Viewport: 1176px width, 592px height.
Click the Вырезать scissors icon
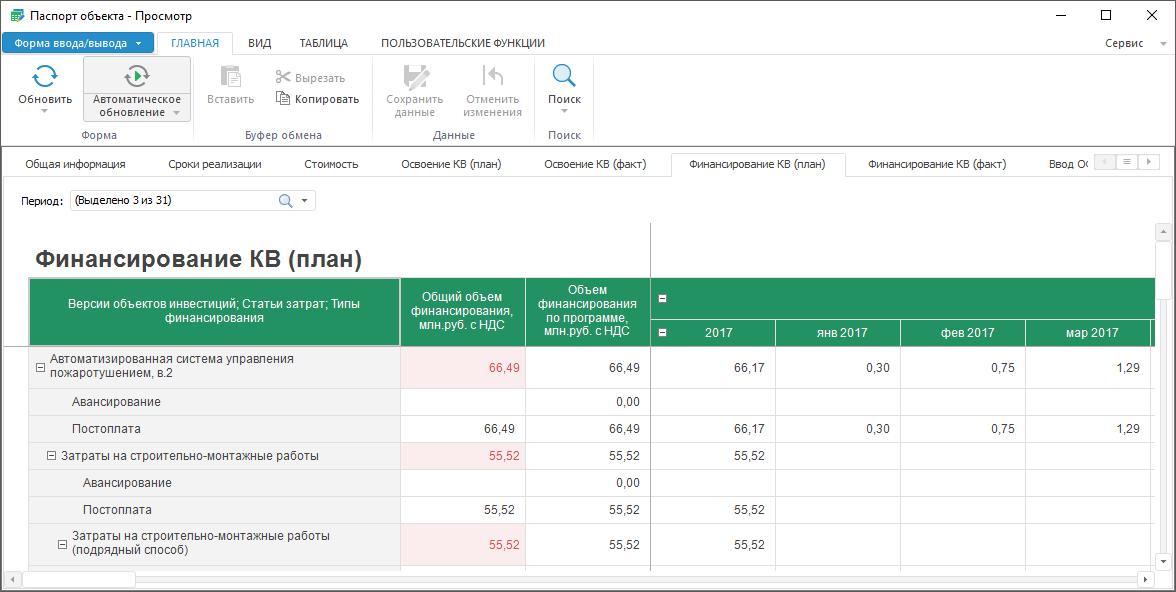click(x=283, y=78)
